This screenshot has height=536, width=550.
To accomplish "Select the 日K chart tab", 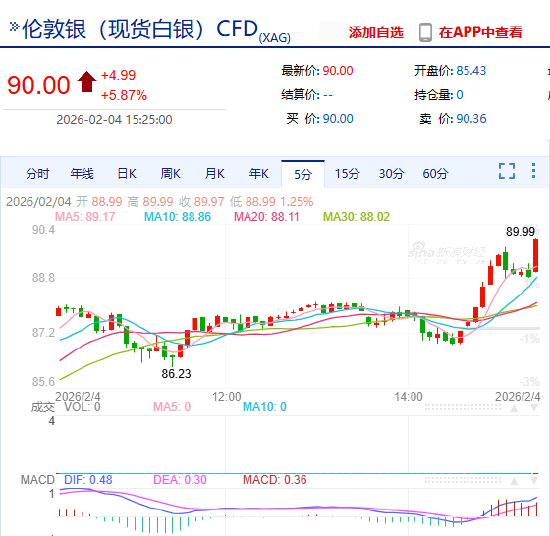I will point(127,174).
